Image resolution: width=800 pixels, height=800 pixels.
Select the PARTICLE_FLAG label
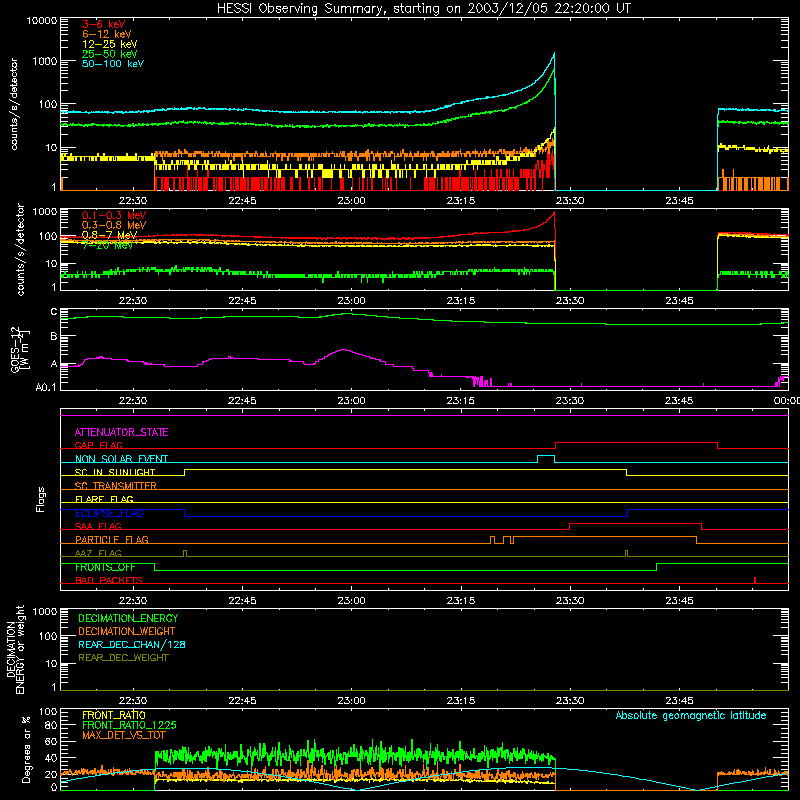(x=112, y=539)
